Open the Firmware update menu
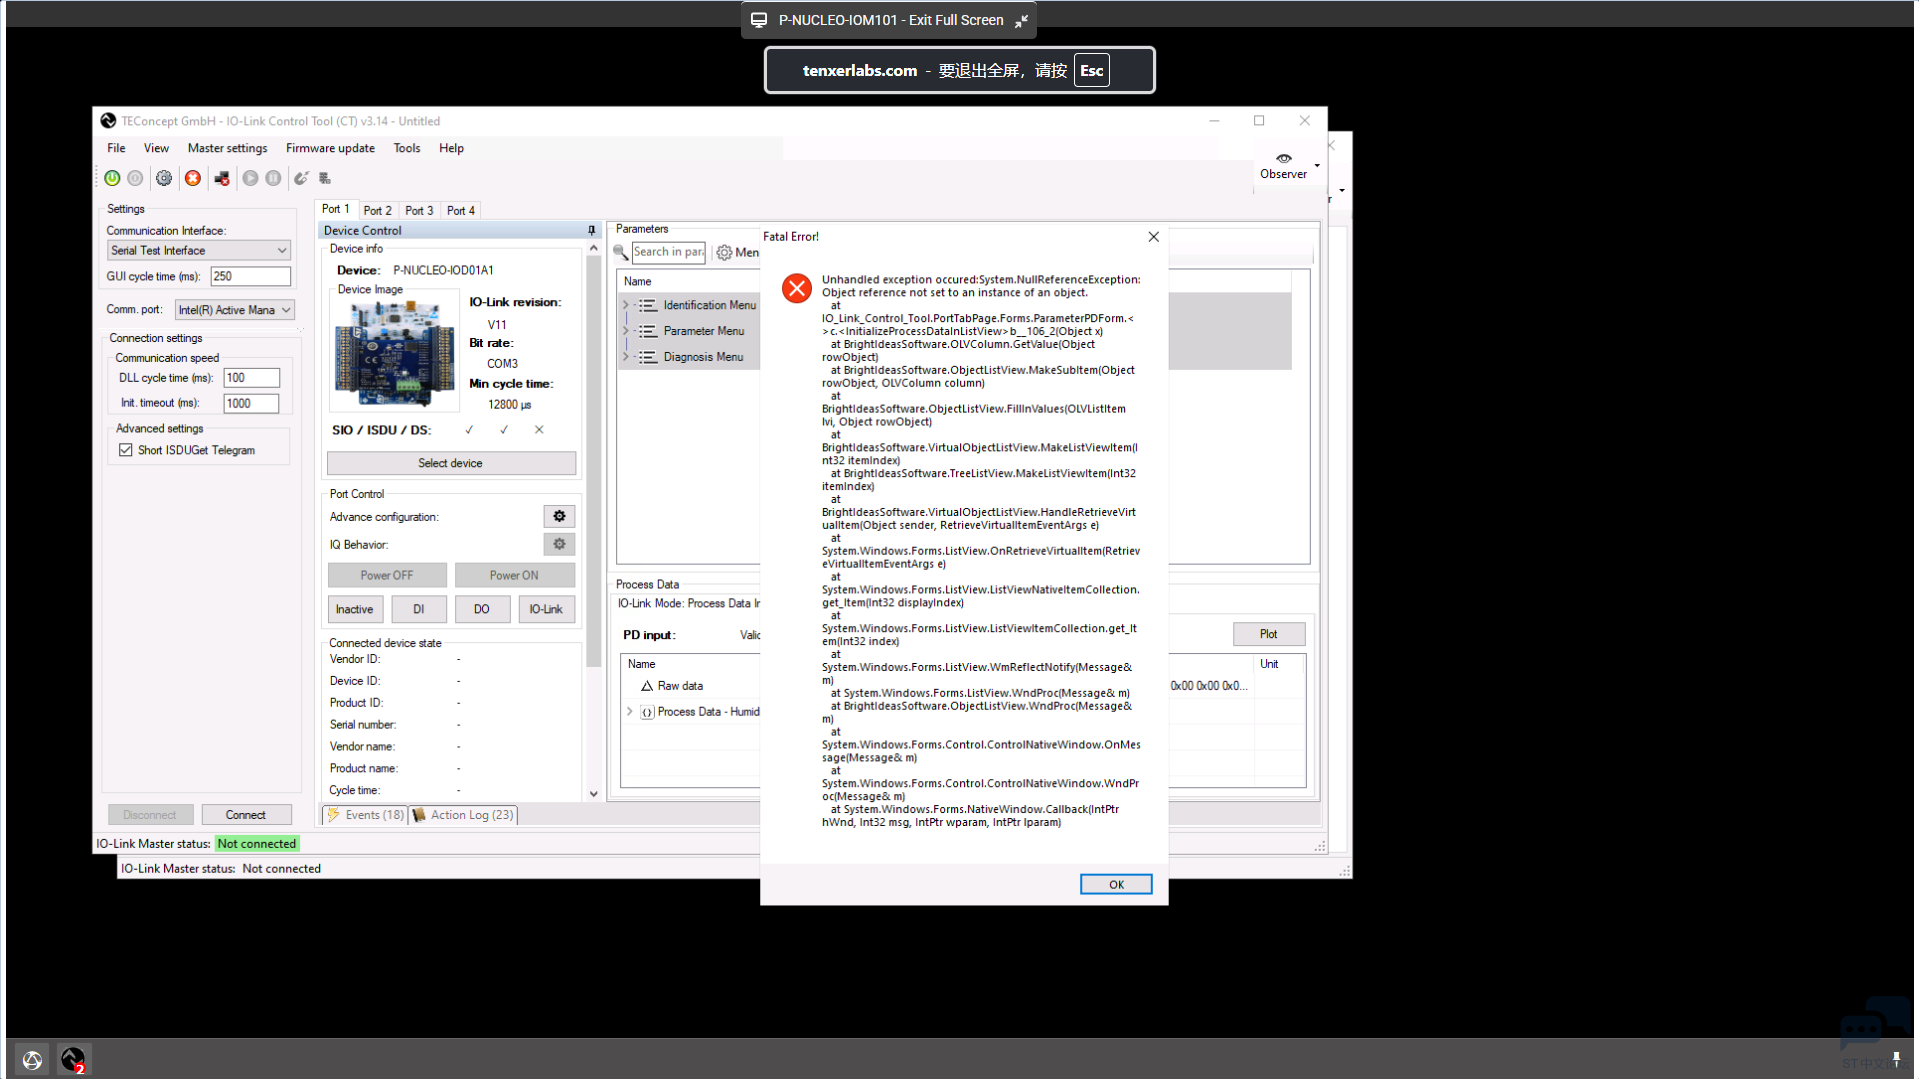 [330, 148]
